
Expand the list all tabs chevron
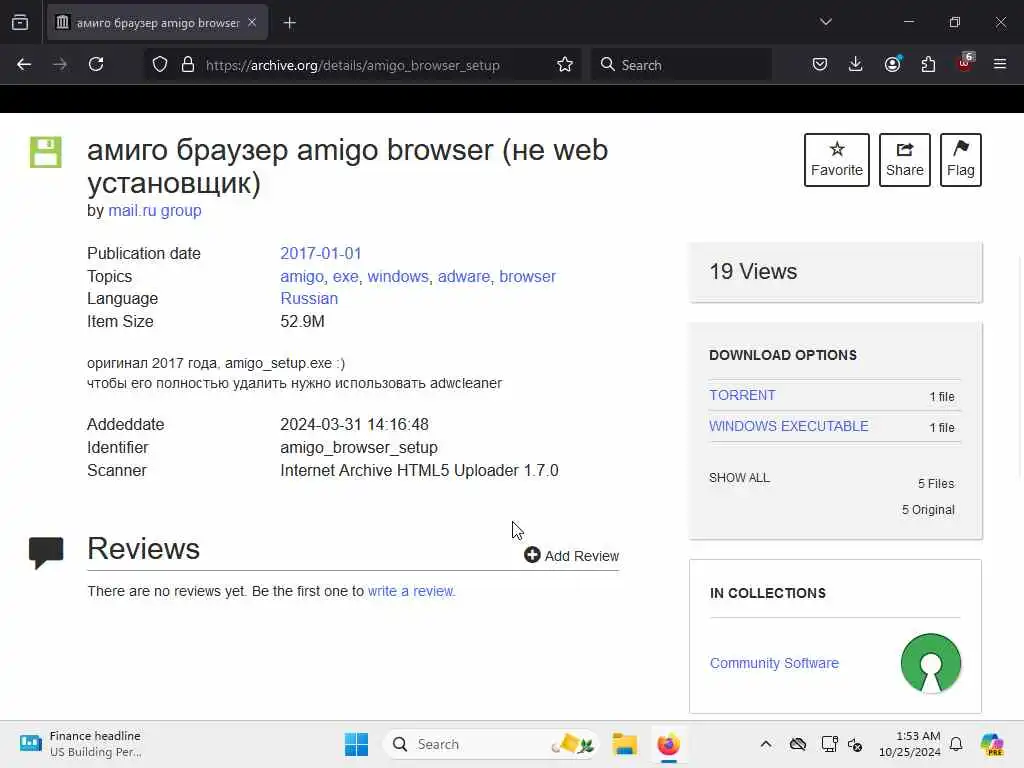point(826,22)
